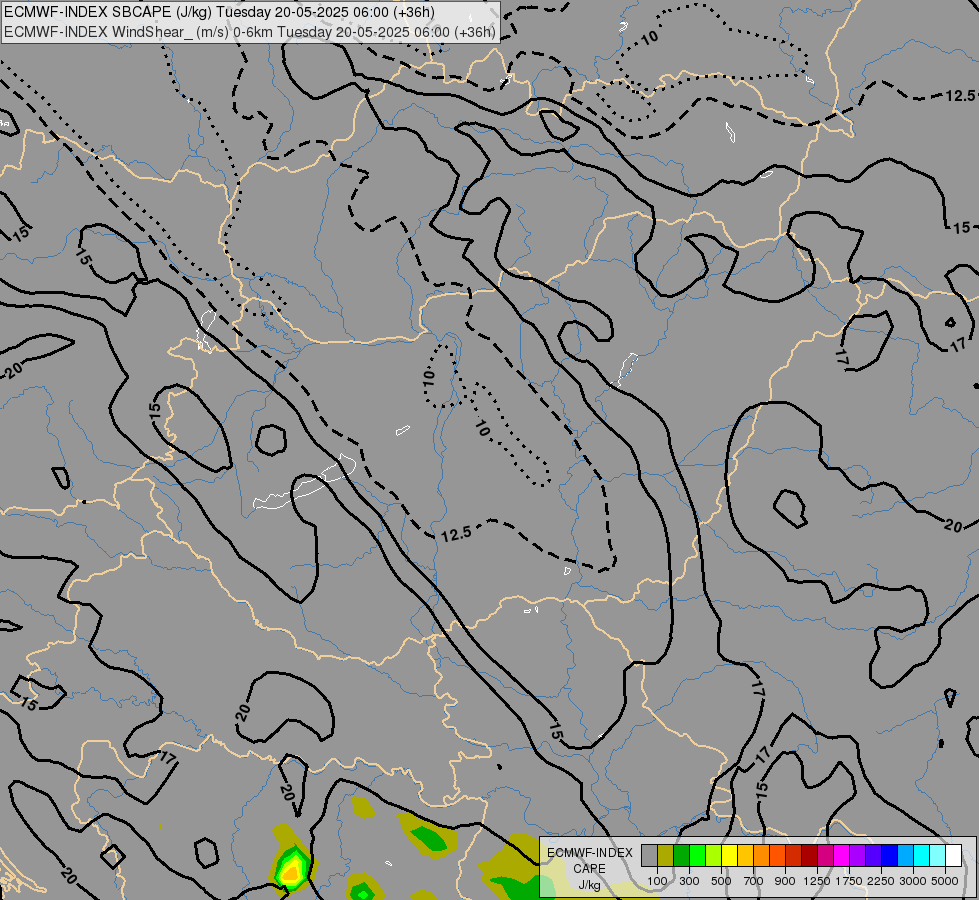Select the olive legend color swatch
This screenshot has width=979, height=900.
[666, 855]
